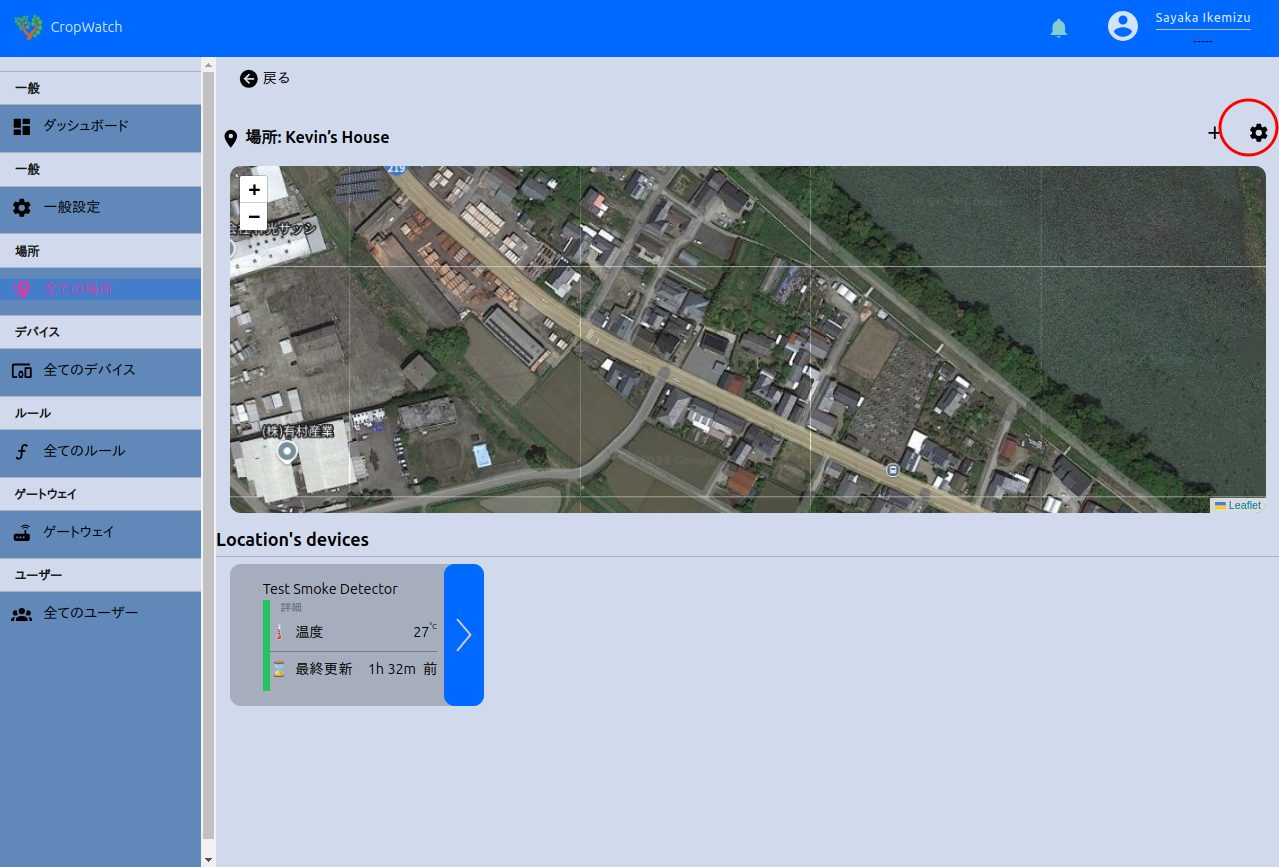Click the sidebar scrollbar down arrow
Image resolution: width=1279 pixels, height=867 pixels.
(x=208, y=859)
